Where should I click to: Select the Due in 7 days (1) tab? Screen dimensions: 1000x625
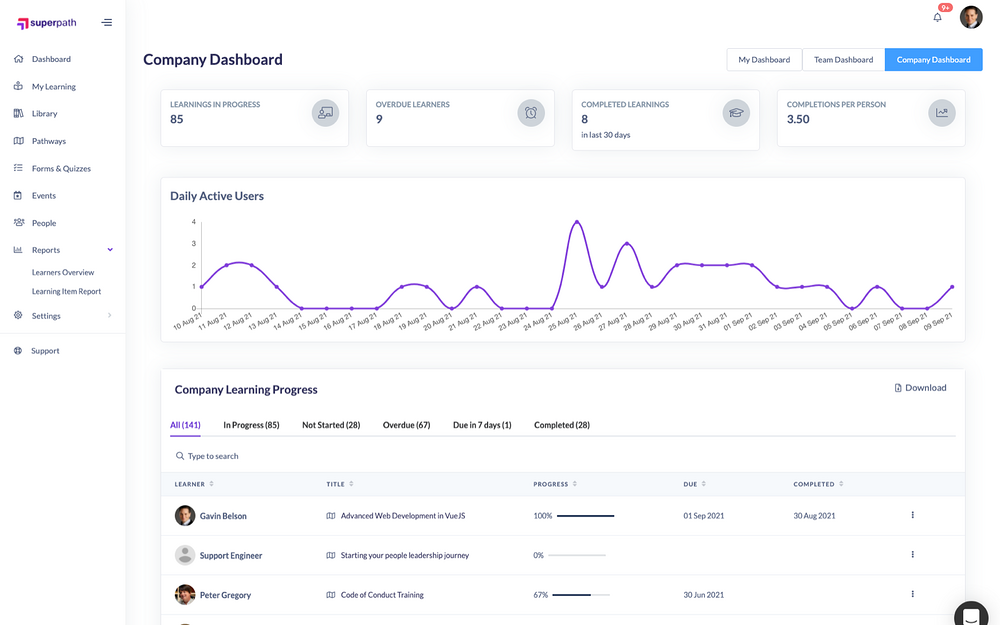(x=482, y=425)
